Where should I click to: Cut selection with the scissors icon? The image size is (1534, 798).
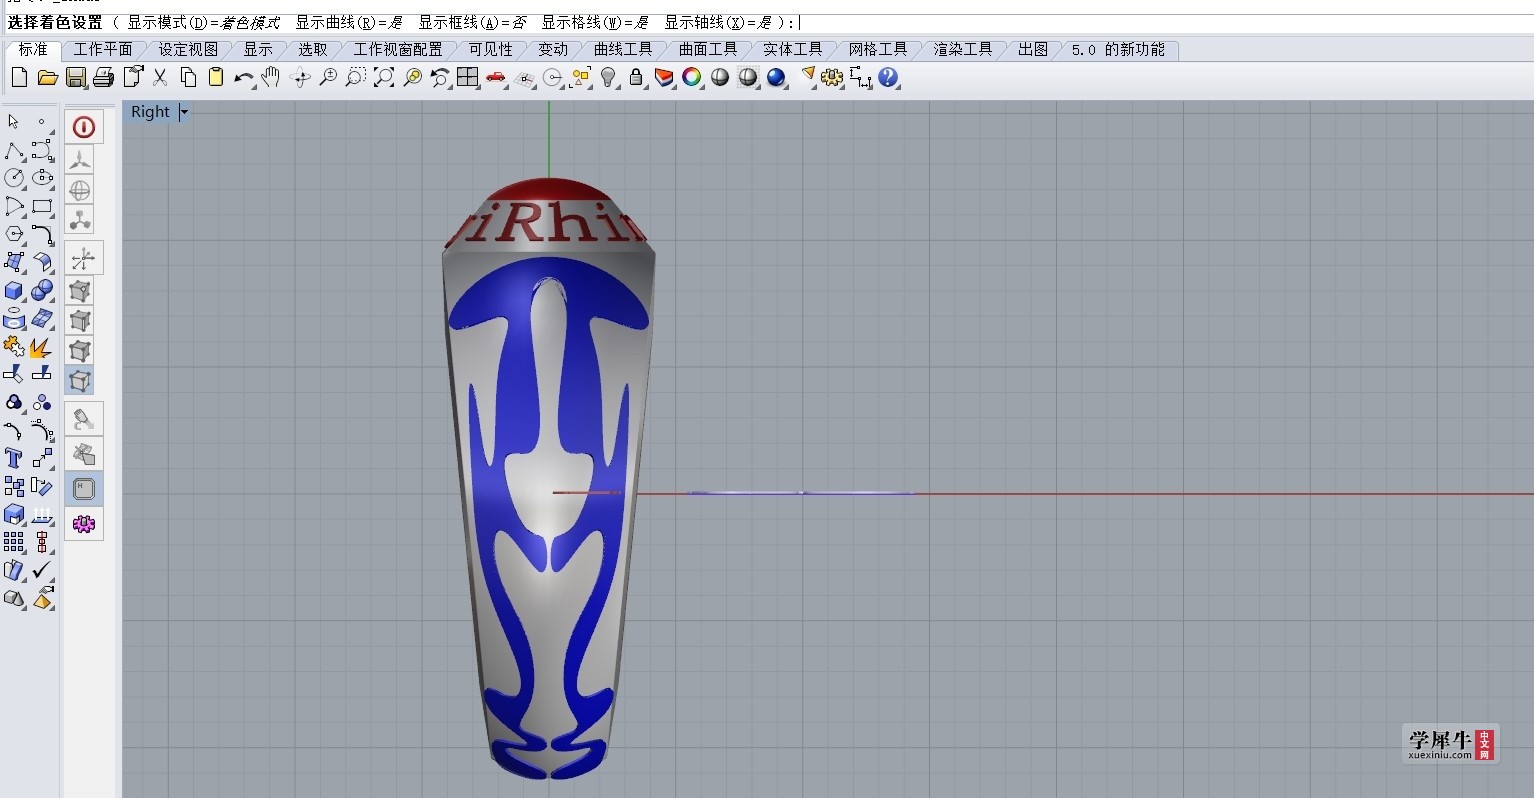(159, 77)
